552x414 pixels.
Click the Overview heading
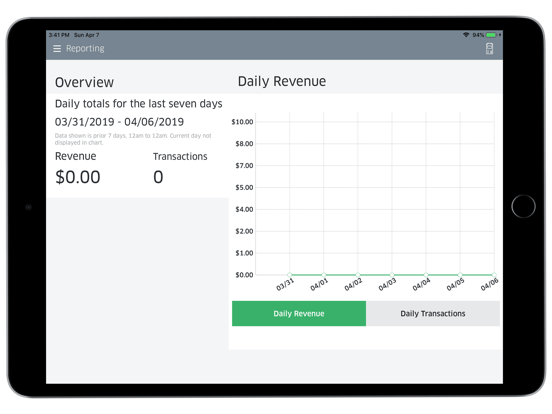pos(84,82)
